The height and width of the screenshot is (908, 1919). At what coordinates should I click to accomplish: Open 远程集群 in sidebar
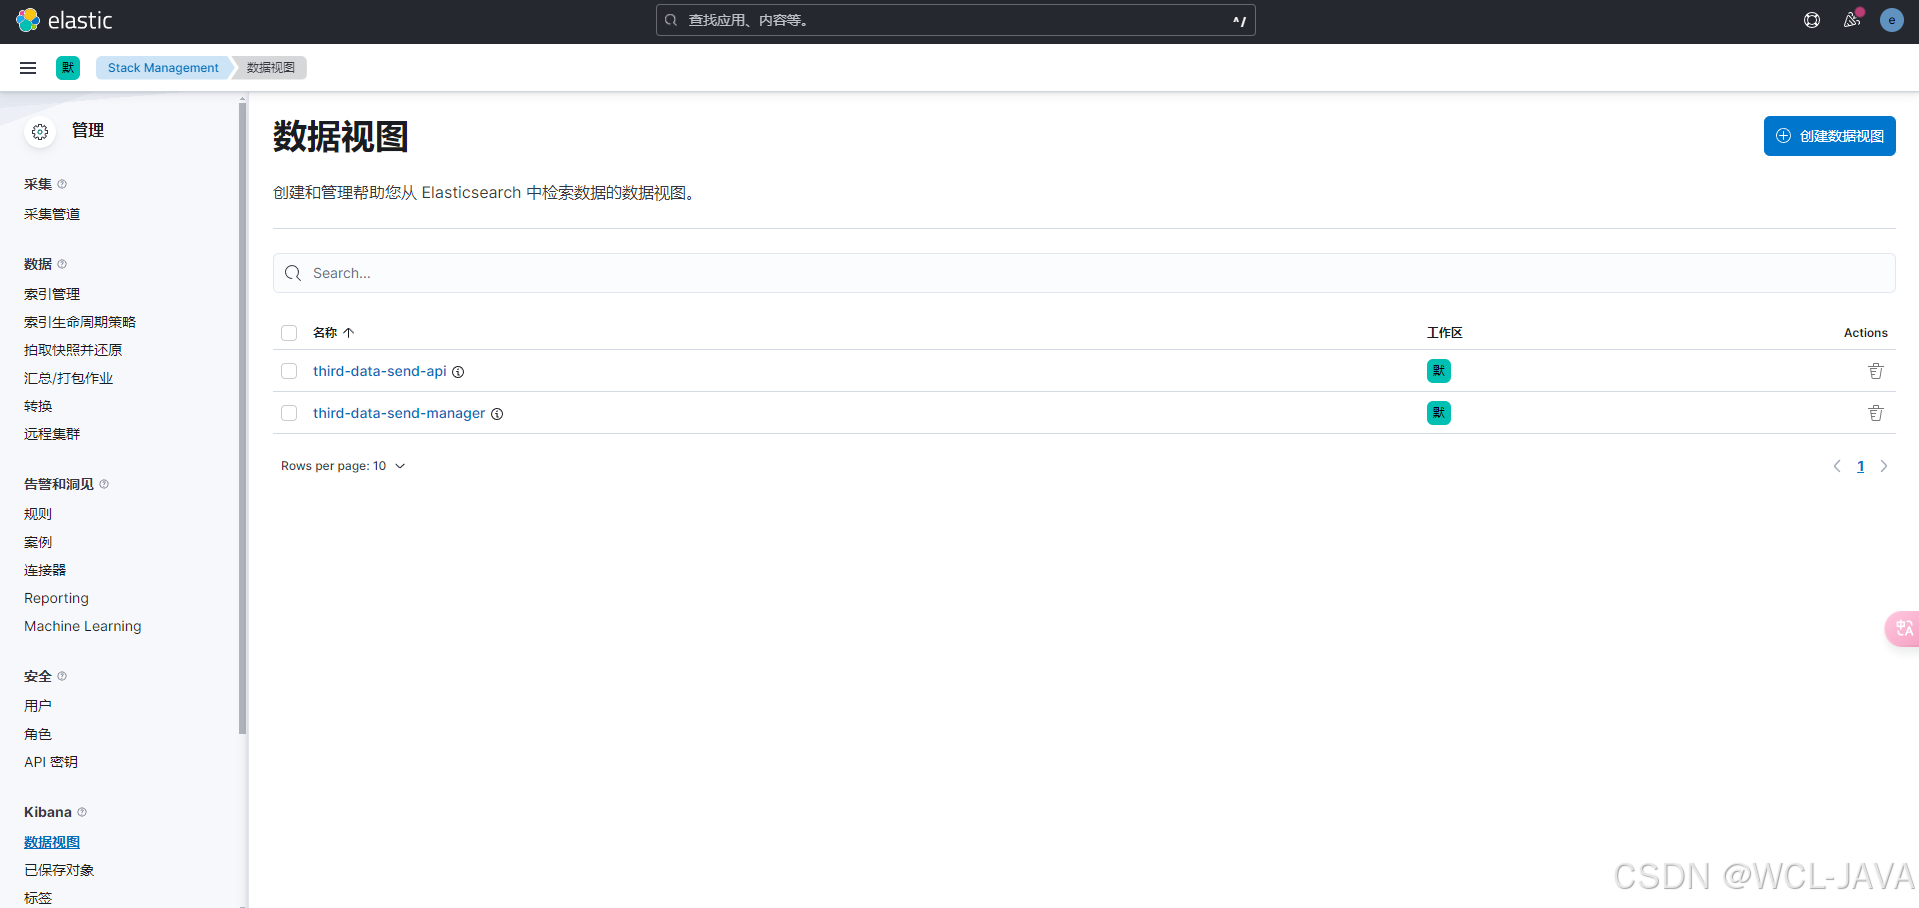[52, 434]
